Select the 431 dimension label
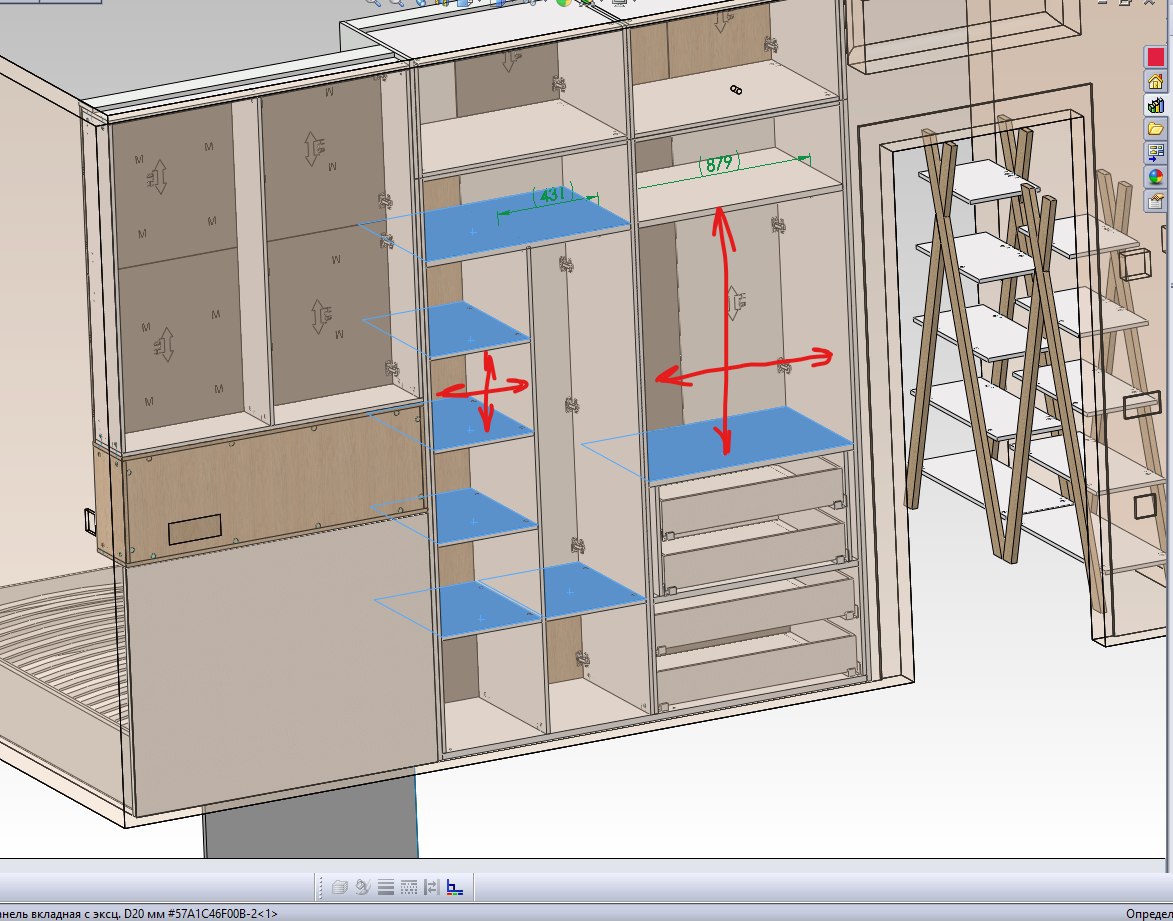Viewport: 1173px width, 921px height. click(x=552, y=195)
